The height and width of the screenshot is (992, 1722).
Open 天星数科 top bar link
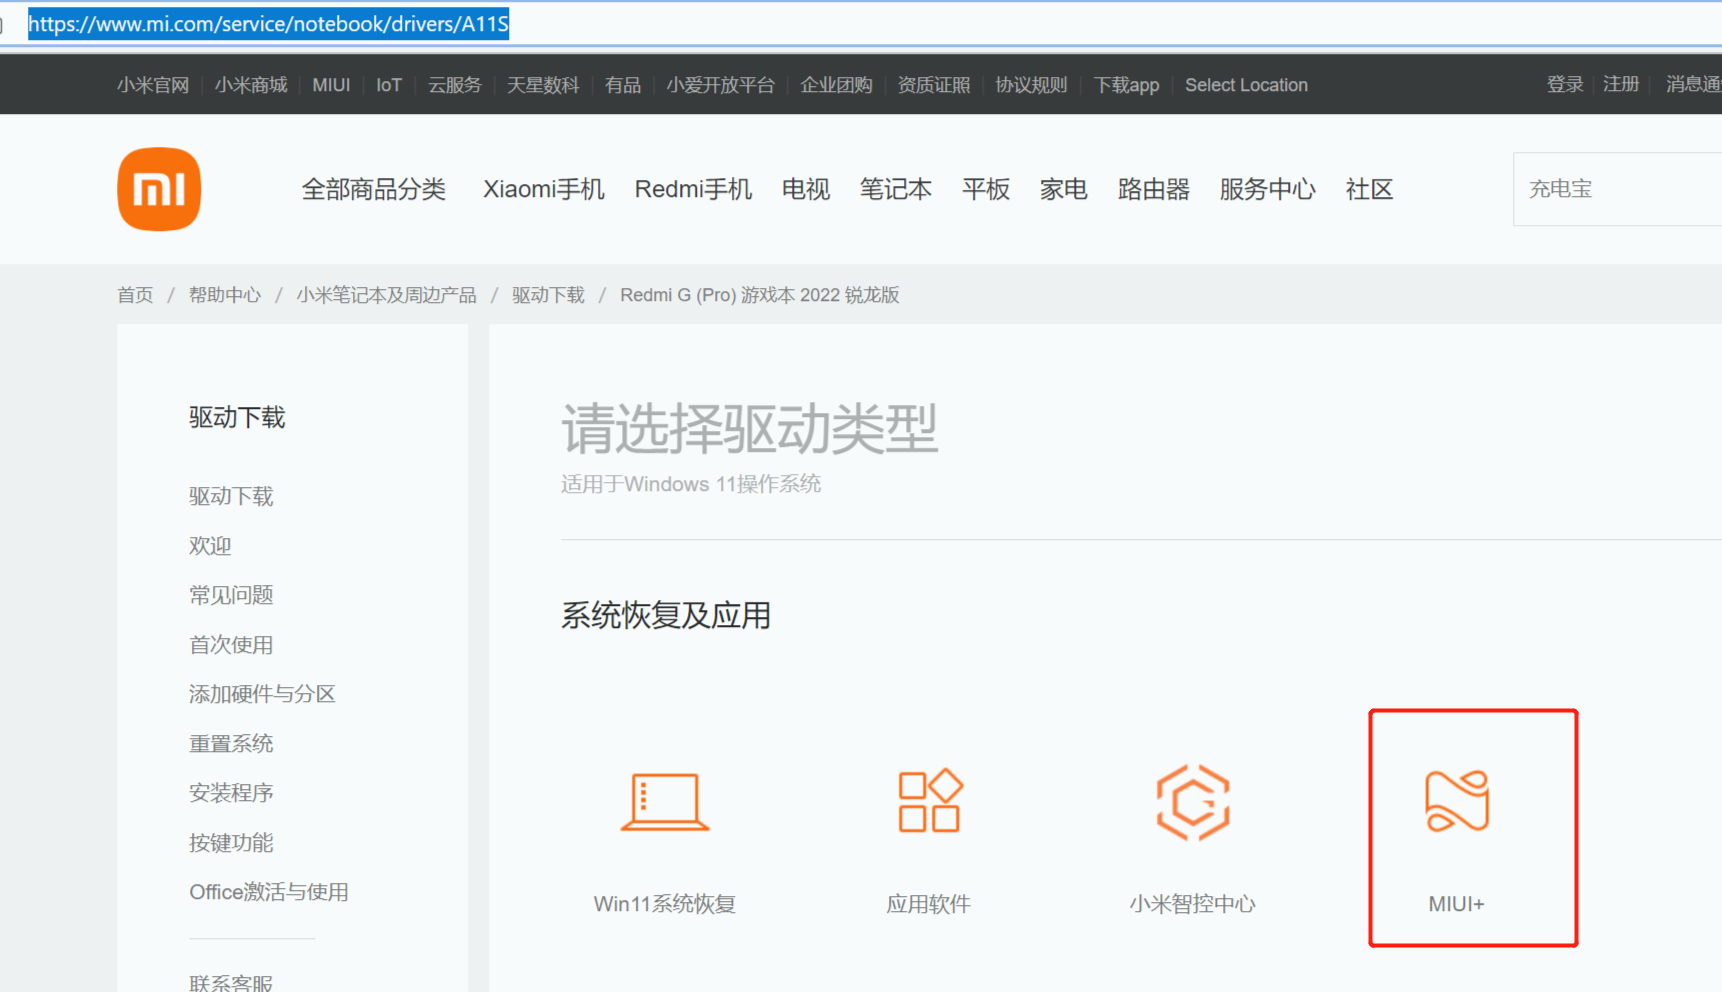pos(543,85)
